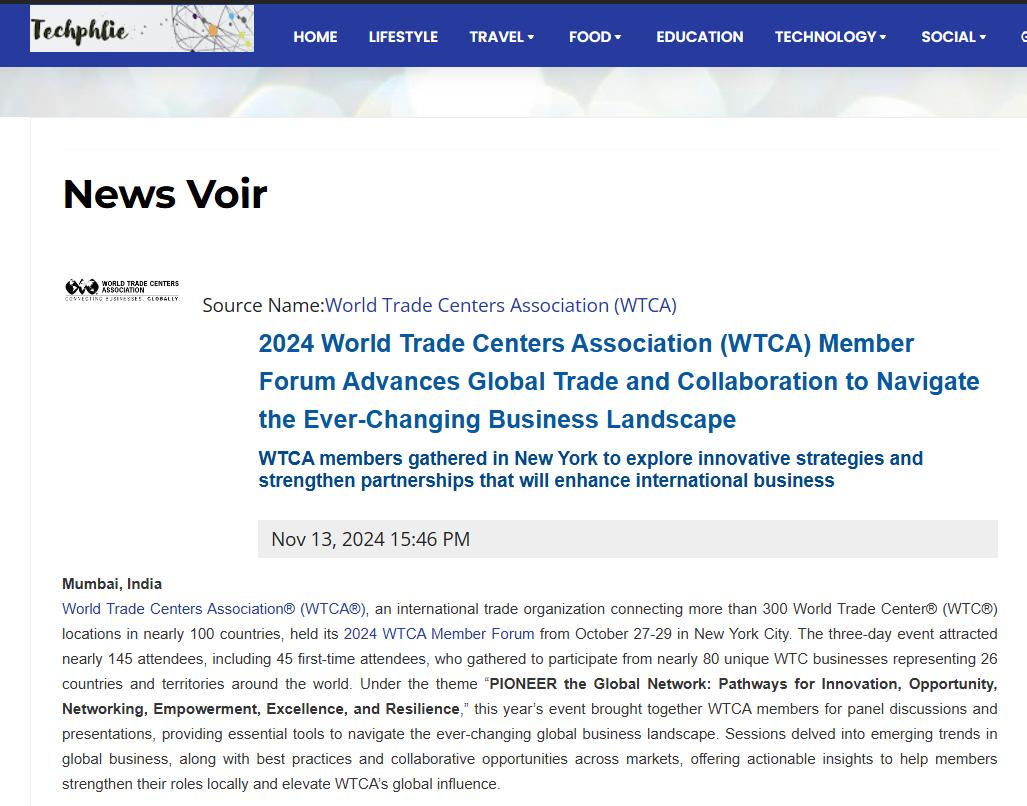Click the World Trade Centers Association logo
Image resolution: width=1027 pixels, height=806 pixels.
point(122,289)
